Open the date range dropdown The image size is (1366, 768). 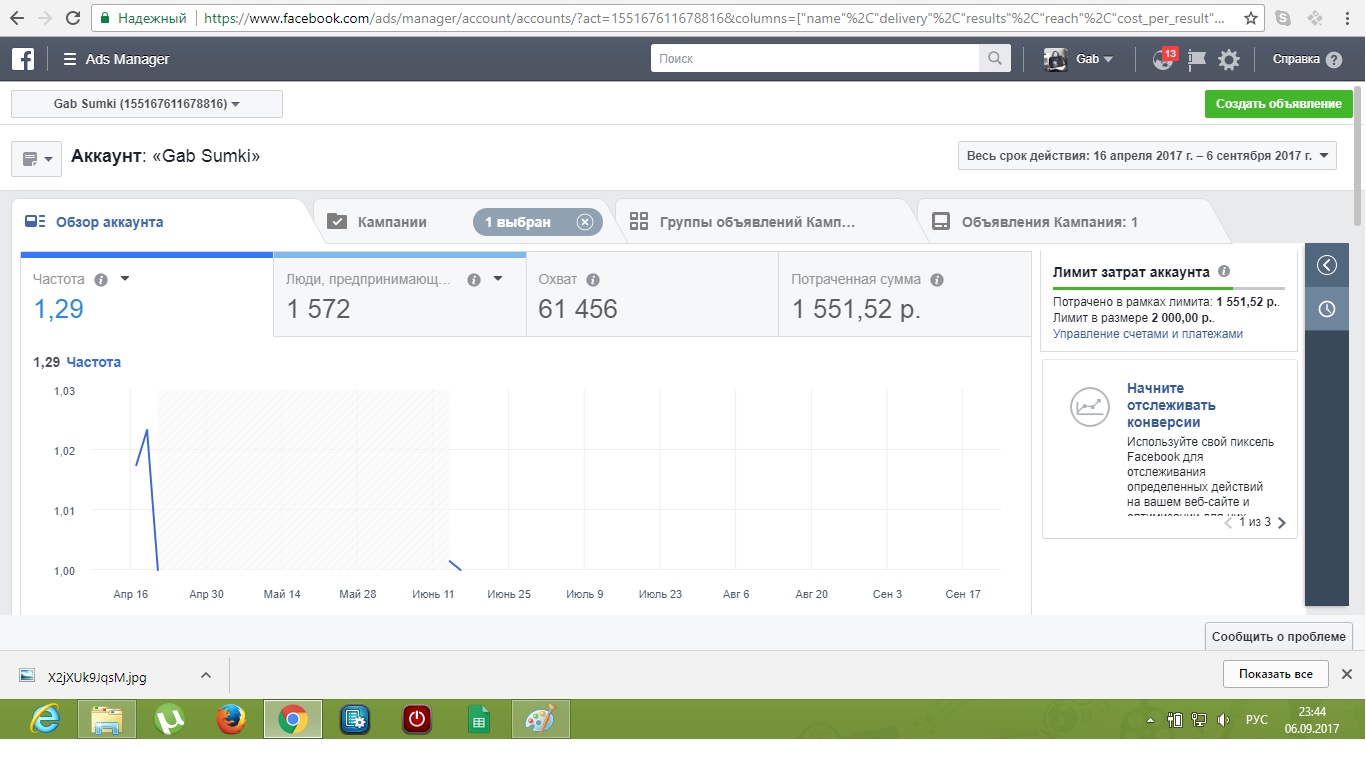click(1147, 156)
